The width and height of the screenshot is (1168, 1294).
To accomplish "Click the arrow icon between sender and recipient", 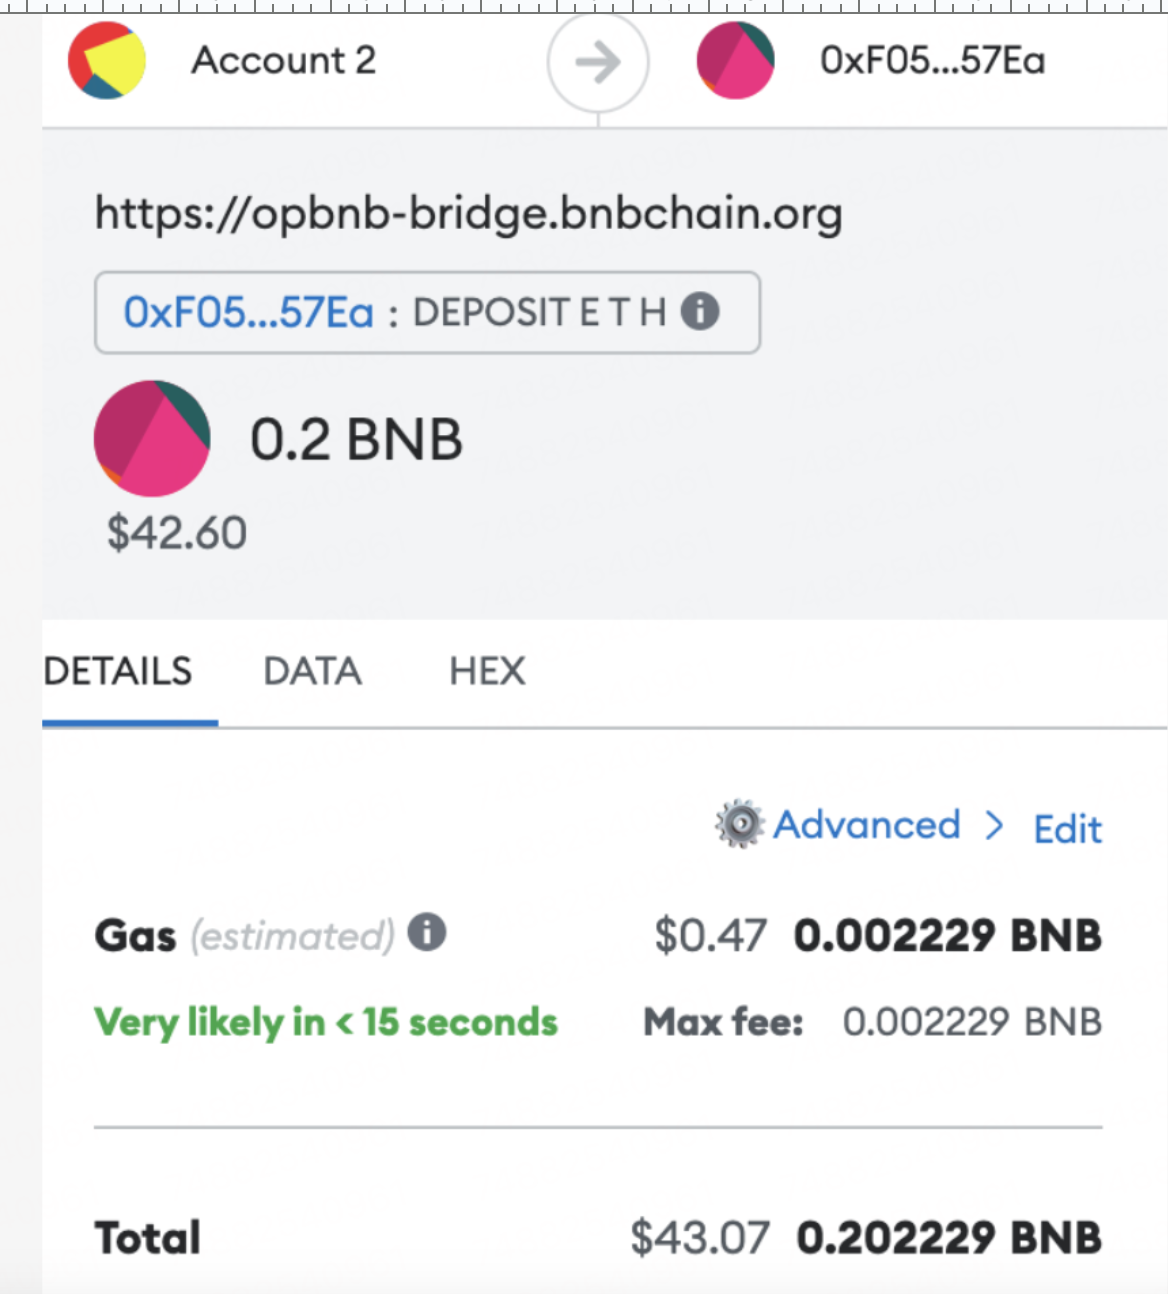I will [x=598, y=62].
